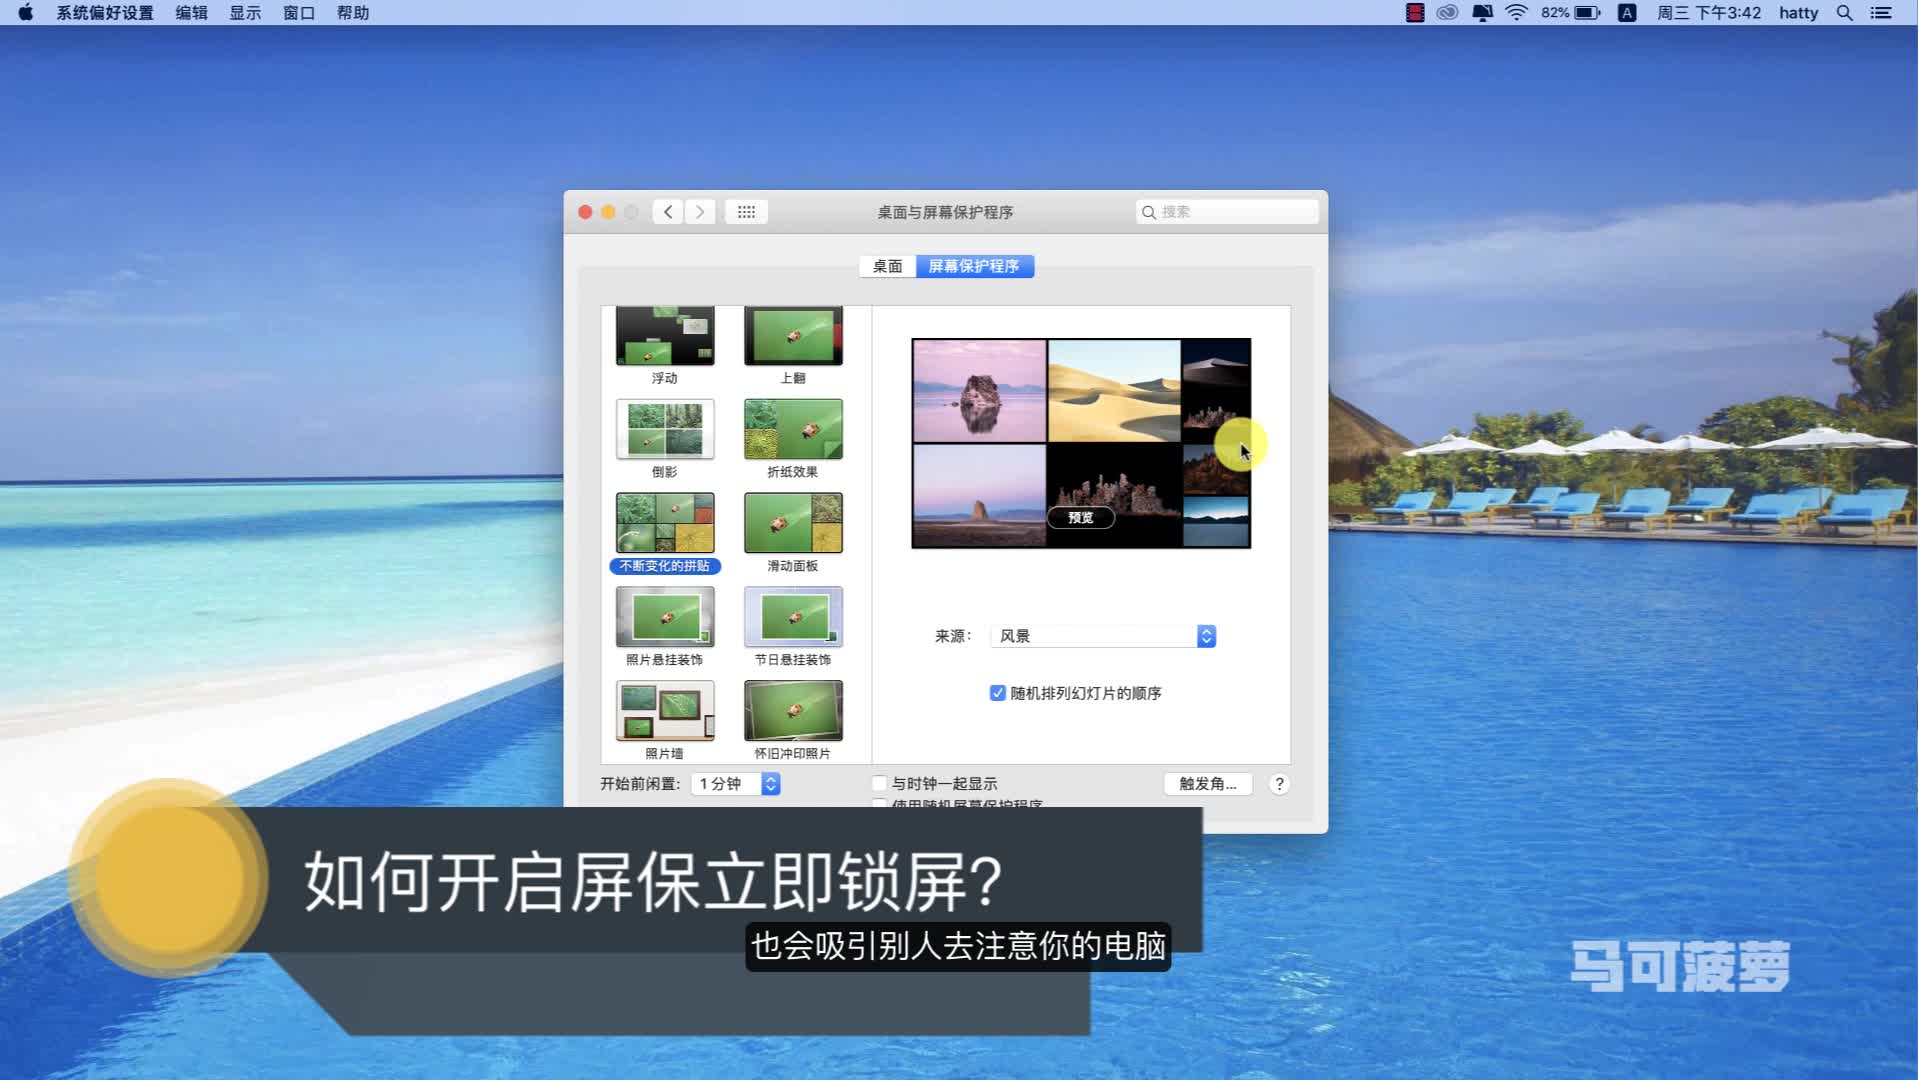This screenshot has width=1918, height=1080.
Task: Select the 节日悬挂装饰 screensaver
Action: (x=792, y=615)
